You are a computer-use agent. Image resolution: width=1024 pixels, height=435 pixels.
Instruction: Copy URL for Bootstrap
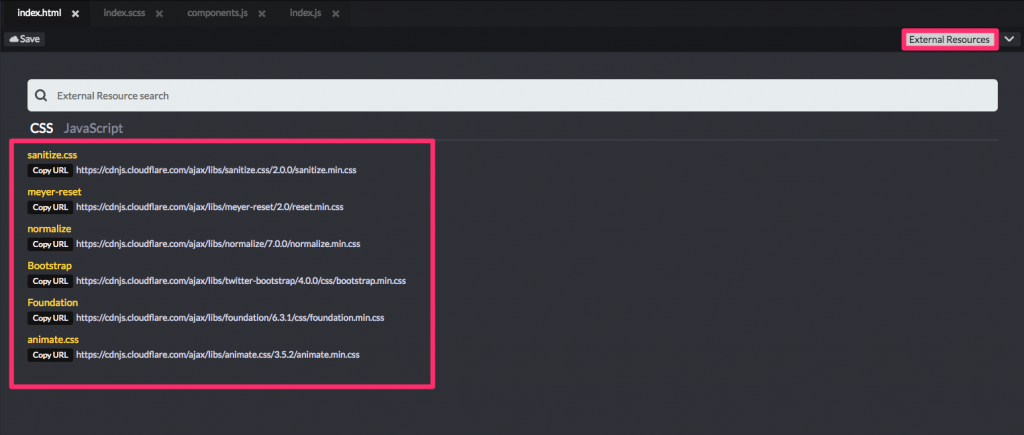pos(50,281)
